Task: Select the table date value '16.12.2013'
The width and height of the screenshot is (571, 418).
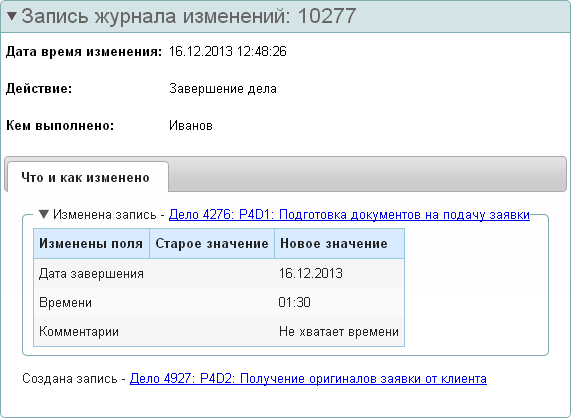Action: tap(311, 273)
